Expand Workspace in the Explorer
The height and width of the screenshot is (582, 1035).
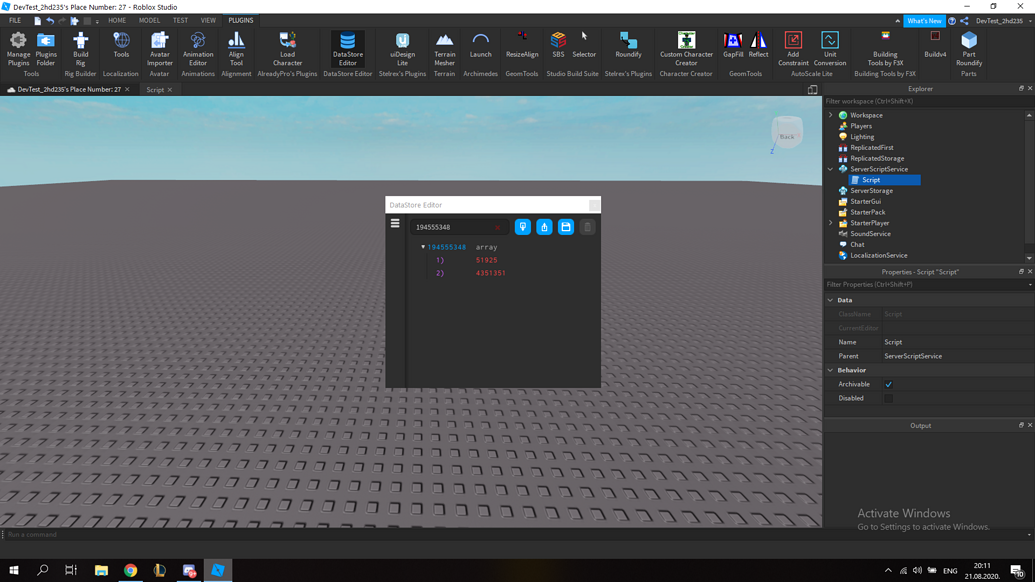pyautogui.click(x=829, y=114)
